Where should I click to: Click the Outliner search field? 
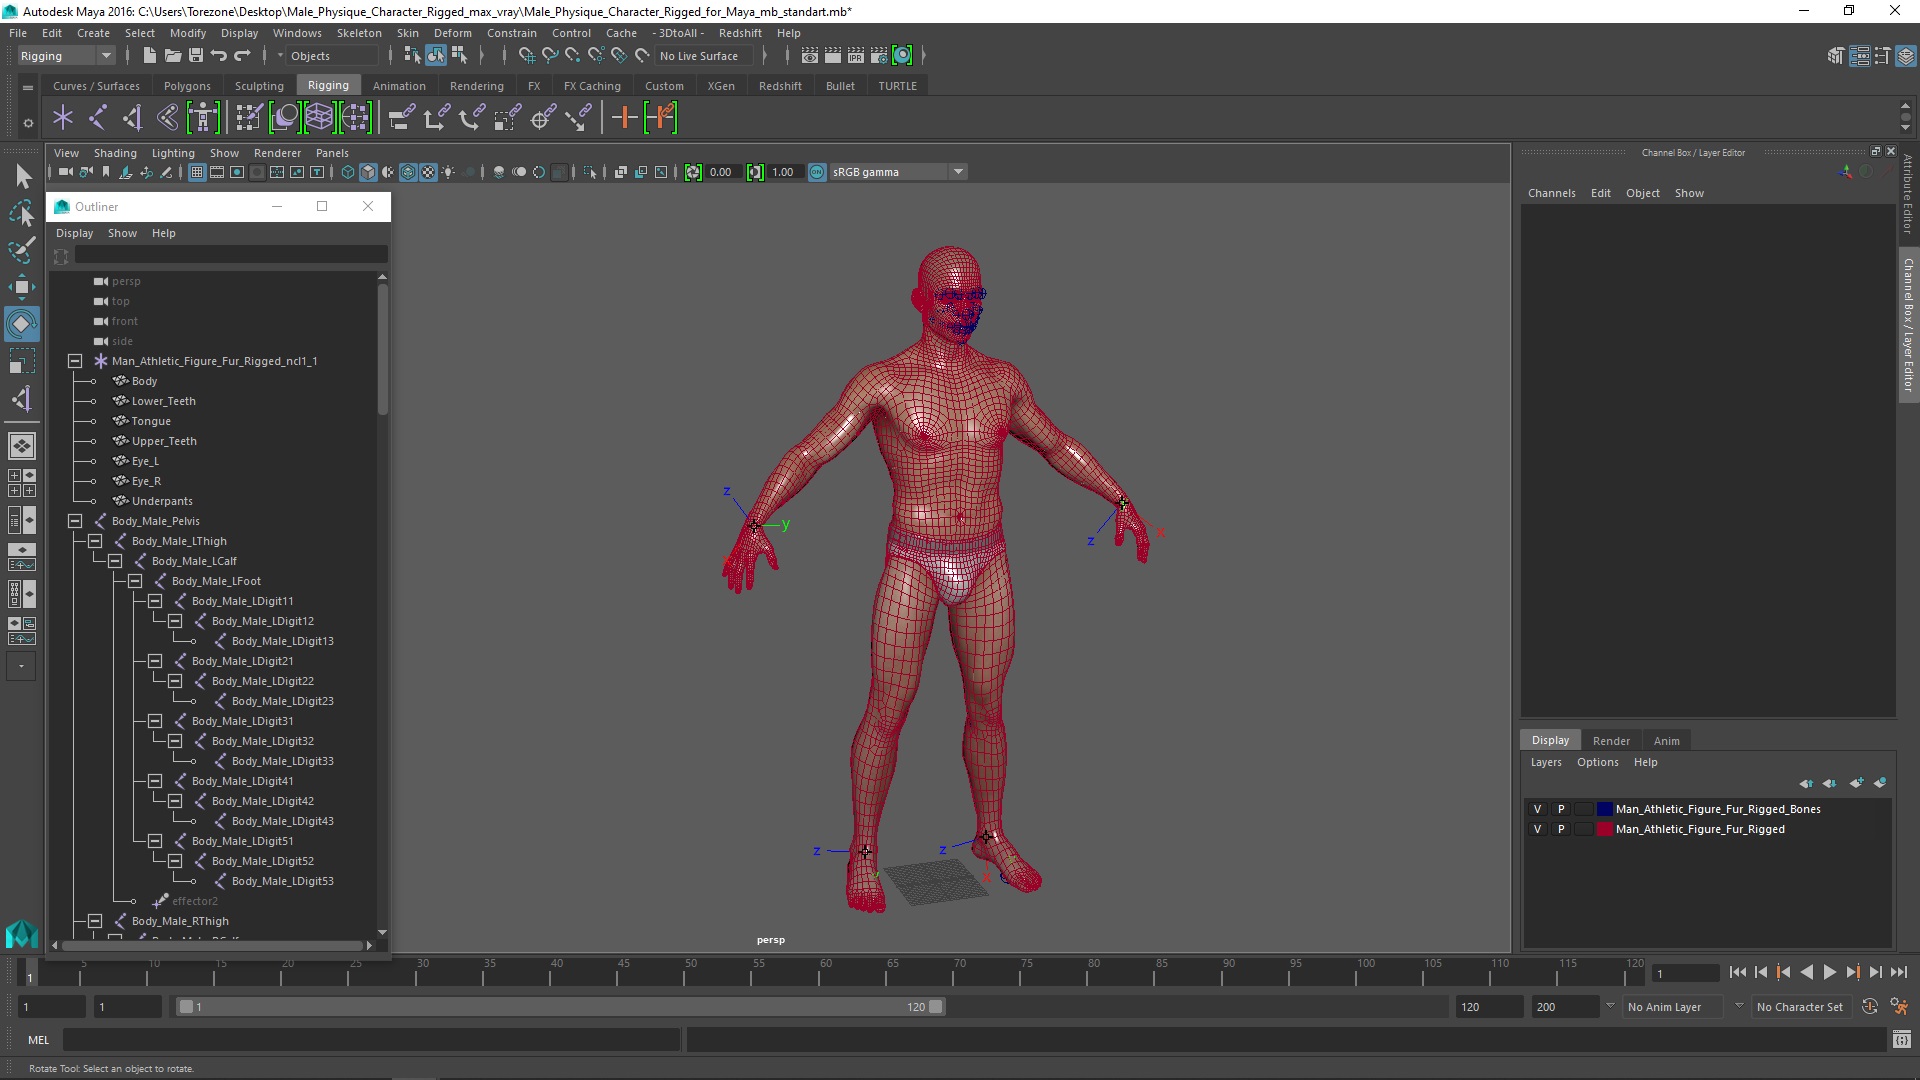point(230,256)
